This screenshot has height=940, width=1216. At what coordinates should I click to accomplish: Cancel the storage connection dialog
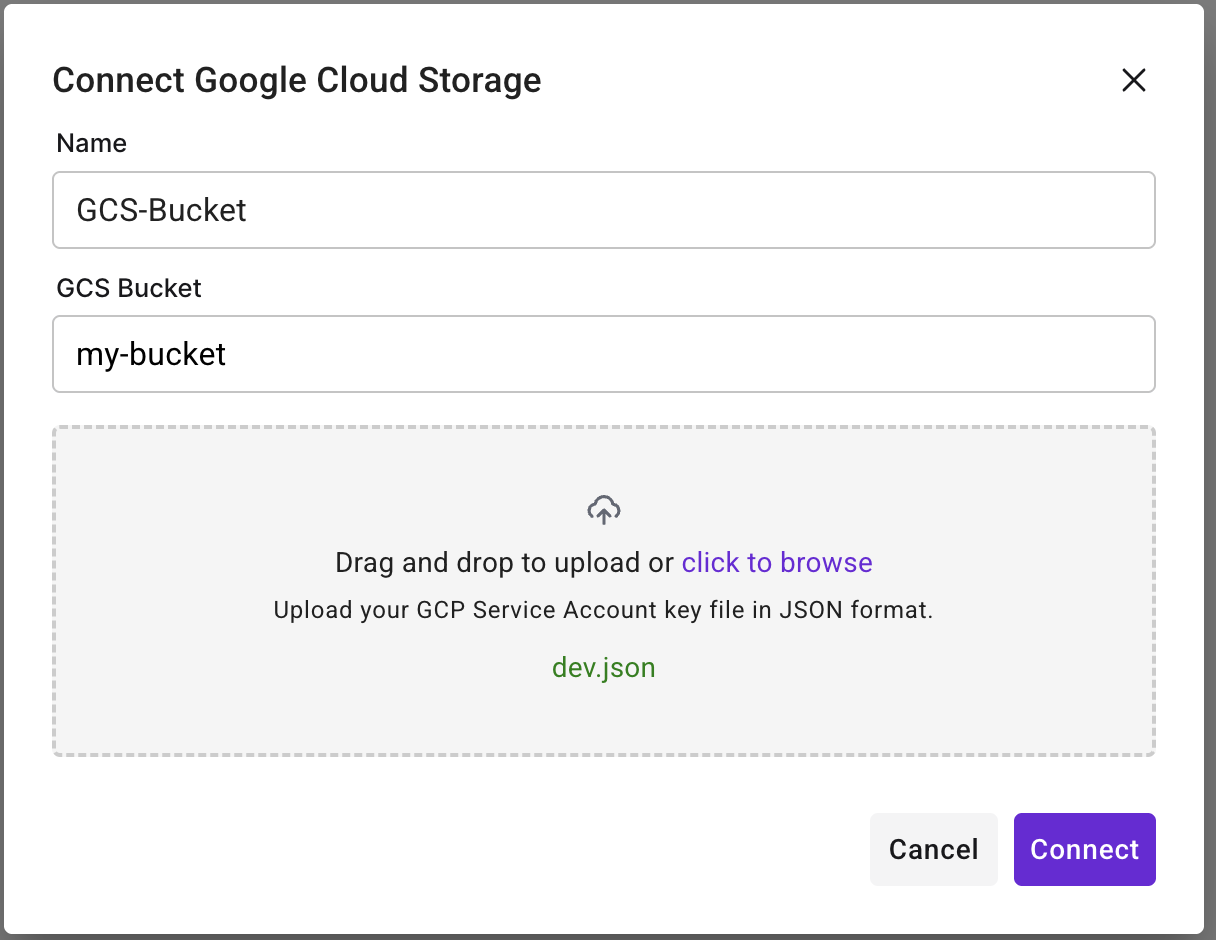[x=933, y=849]
